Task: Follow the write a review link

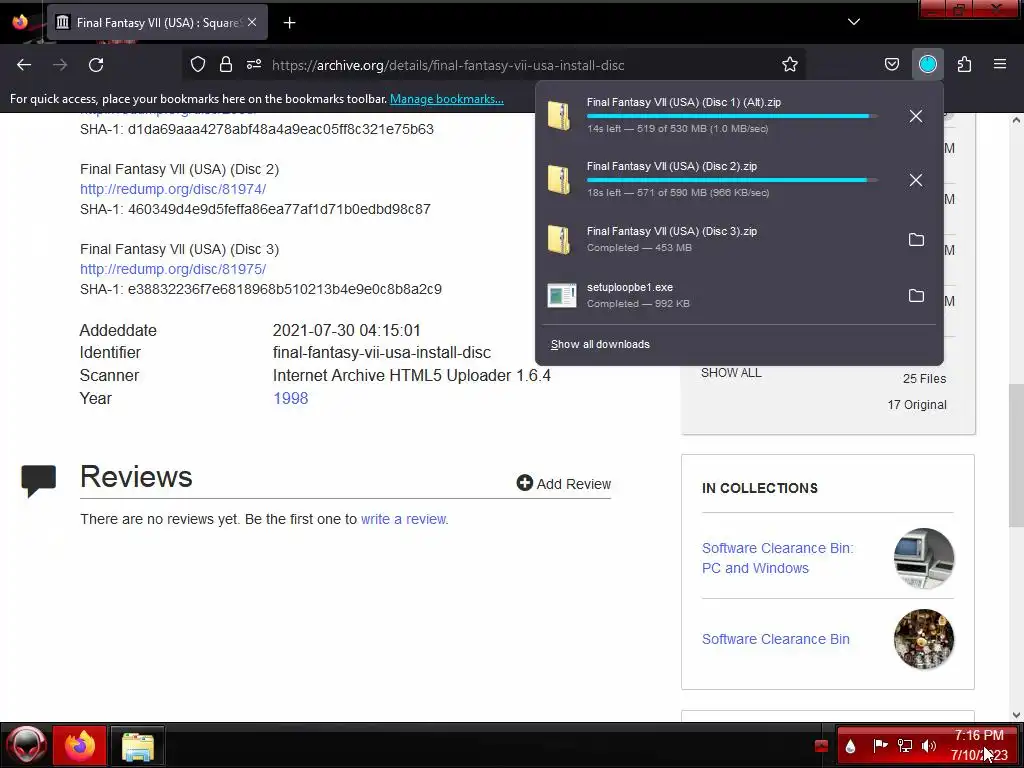Action: [404, 519]
